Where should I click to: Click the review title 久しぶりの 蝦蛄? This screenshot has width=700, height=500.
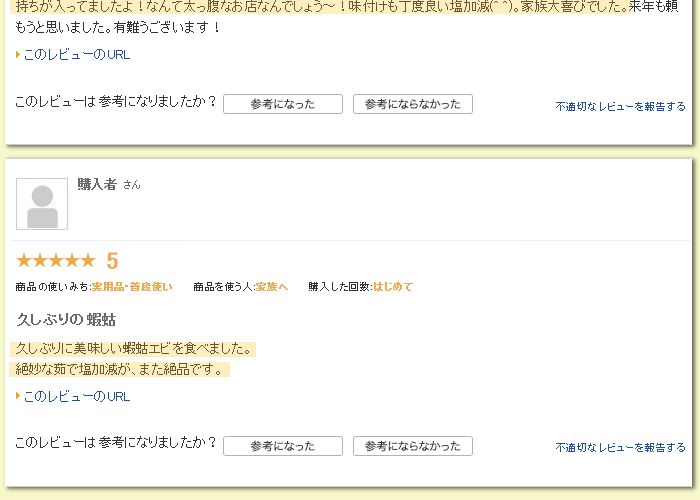coord(66,320)
